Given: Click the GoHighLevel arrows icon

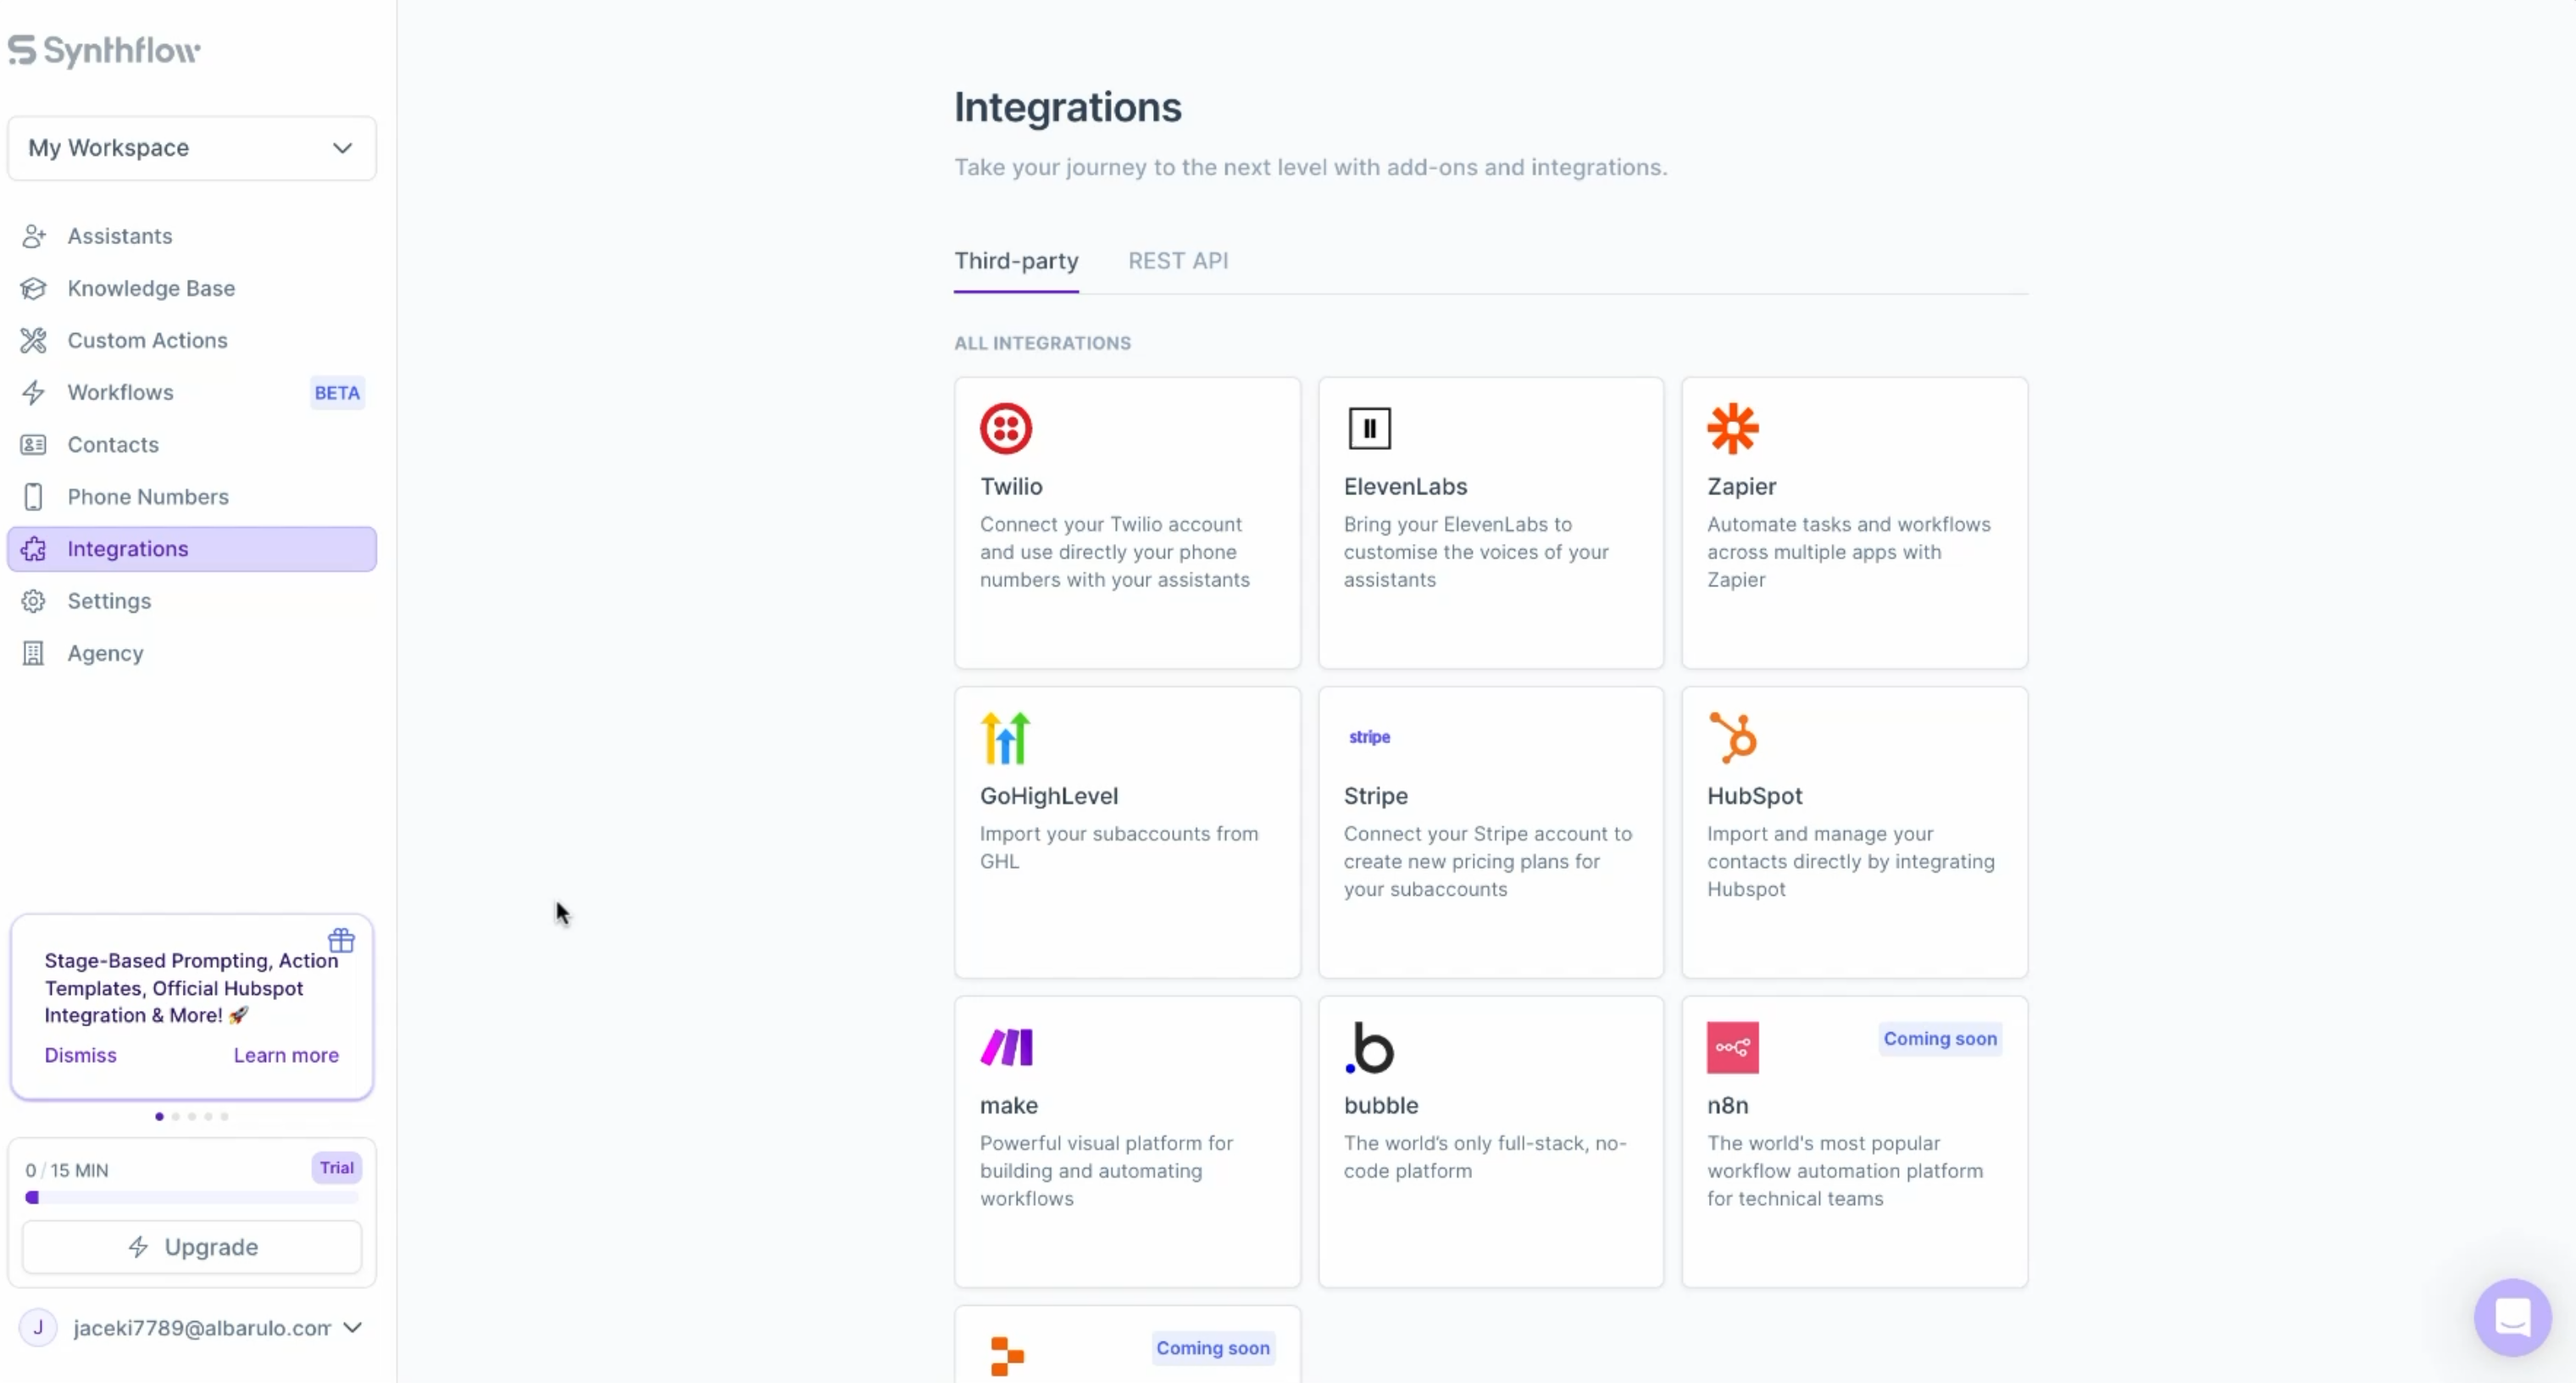Looking at the screenshot, I should coord(1005,738).
